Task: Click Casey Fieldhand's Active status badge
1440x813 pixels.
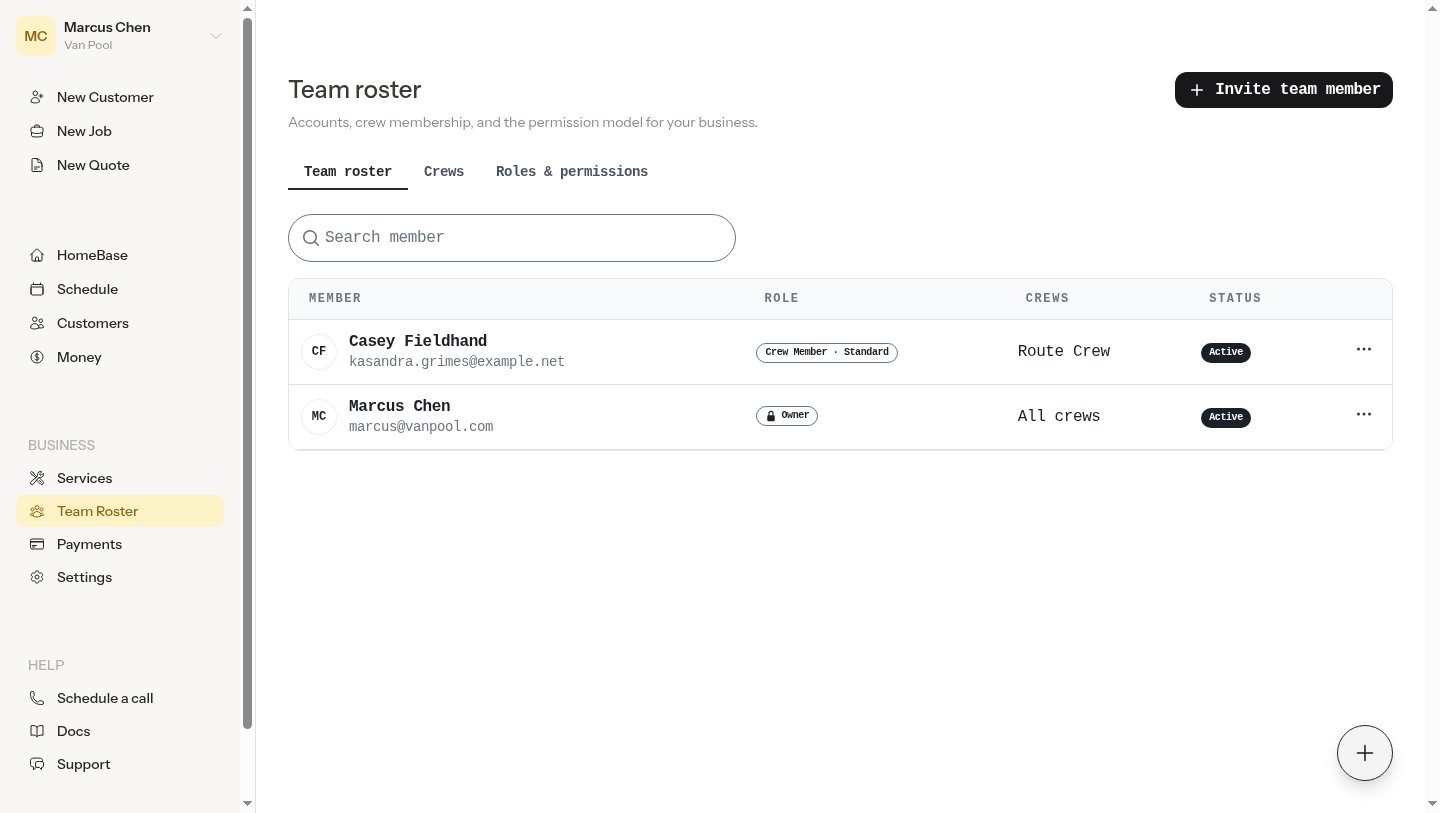Action: pyautogui.click(x=1226, y=352)
